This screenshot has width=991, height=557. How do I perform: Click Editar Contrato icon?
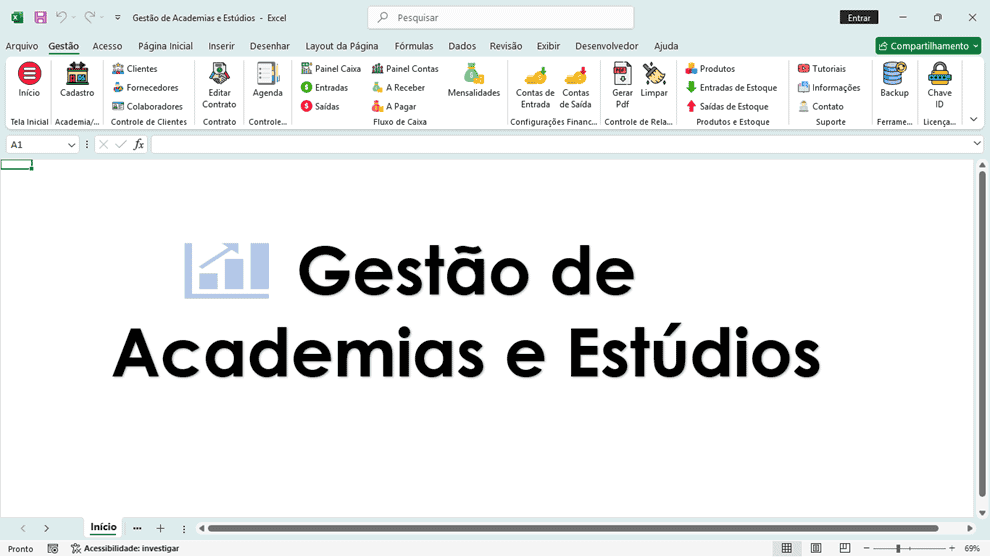pyautogui.click(x=219, y=86)
